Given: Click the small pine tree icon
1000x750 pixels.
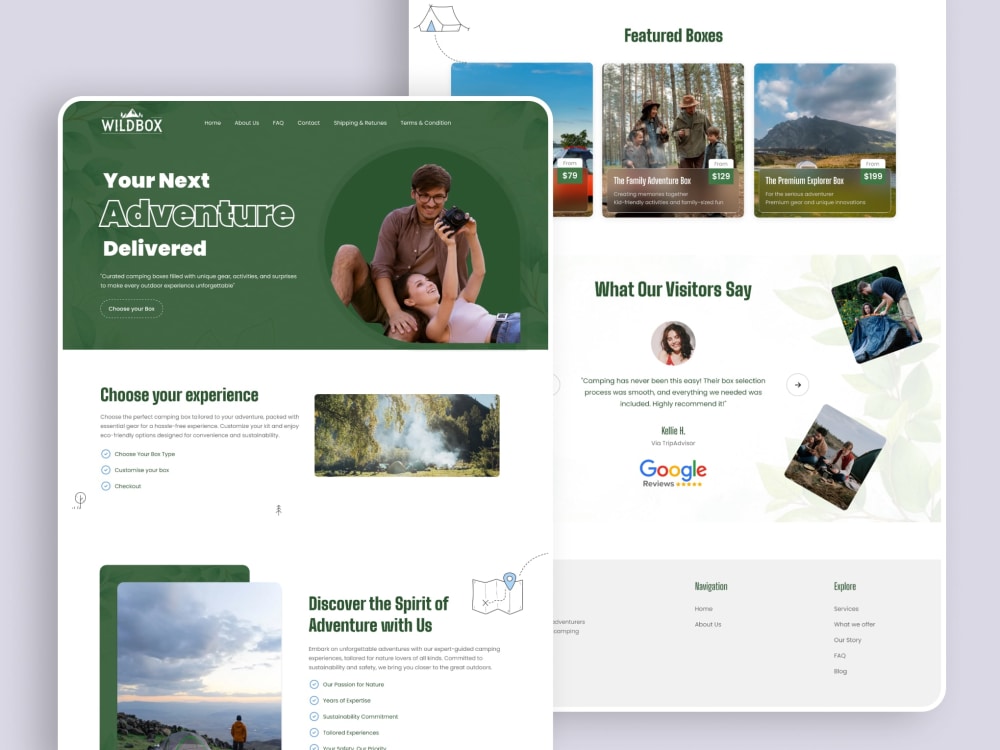Looking at the screenshot, I should 278,510.
